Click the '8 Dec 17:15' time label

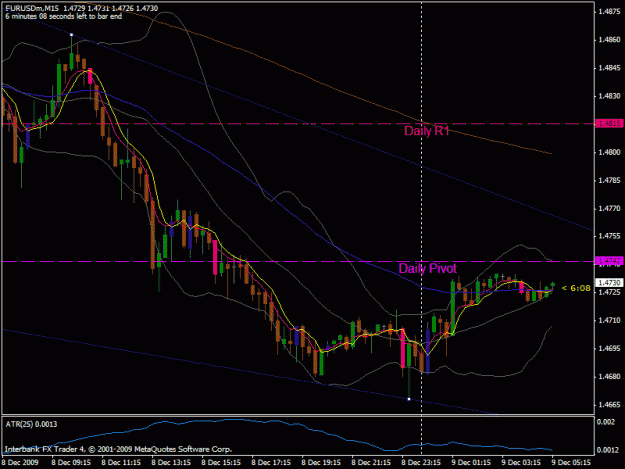[x=271, y=463]
